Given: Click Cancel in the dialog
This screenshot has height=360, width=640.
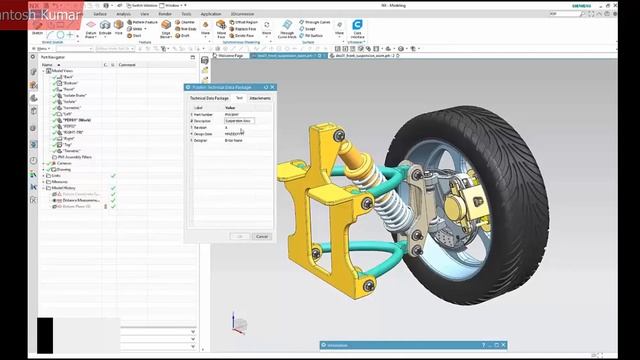Looking at the screenshot, I should coord(262,236).
